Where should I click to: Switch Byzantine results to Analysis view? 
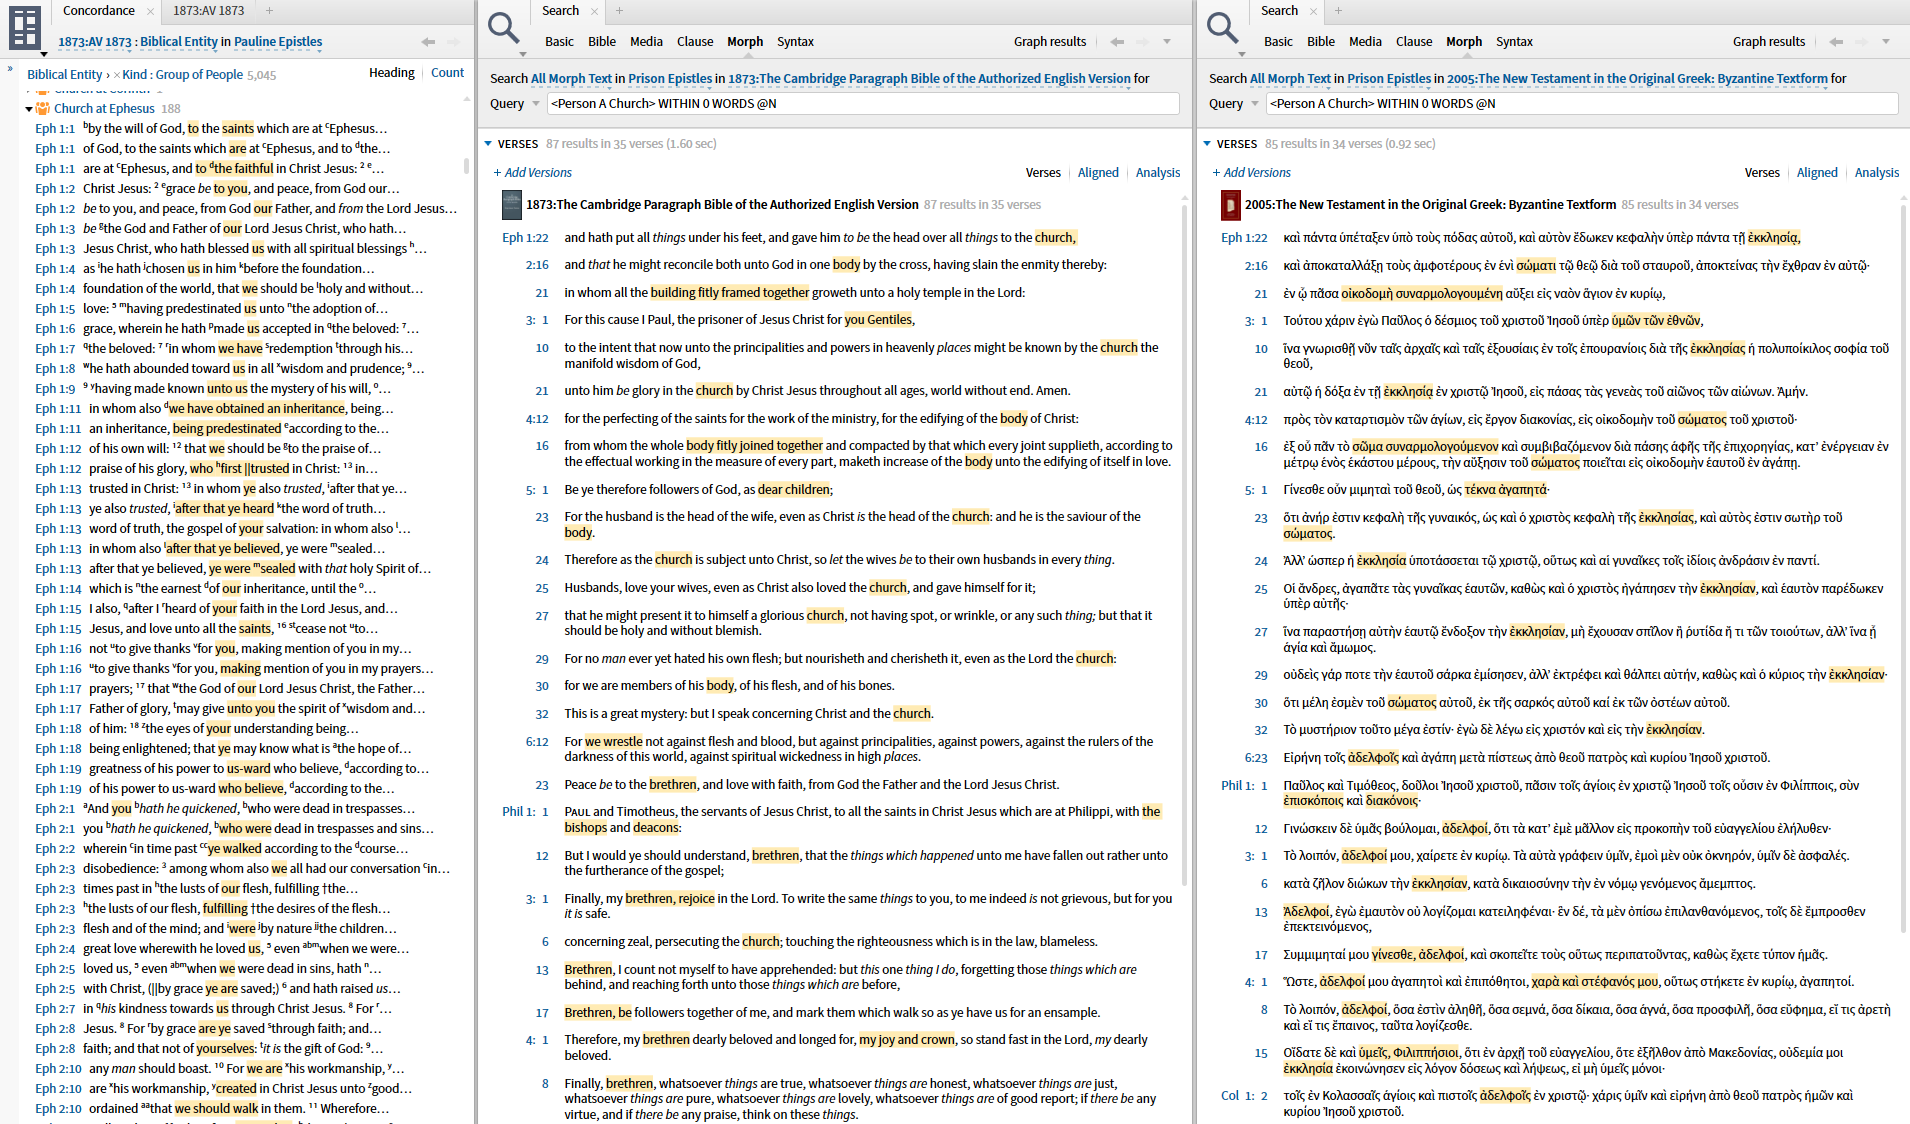1877,173
